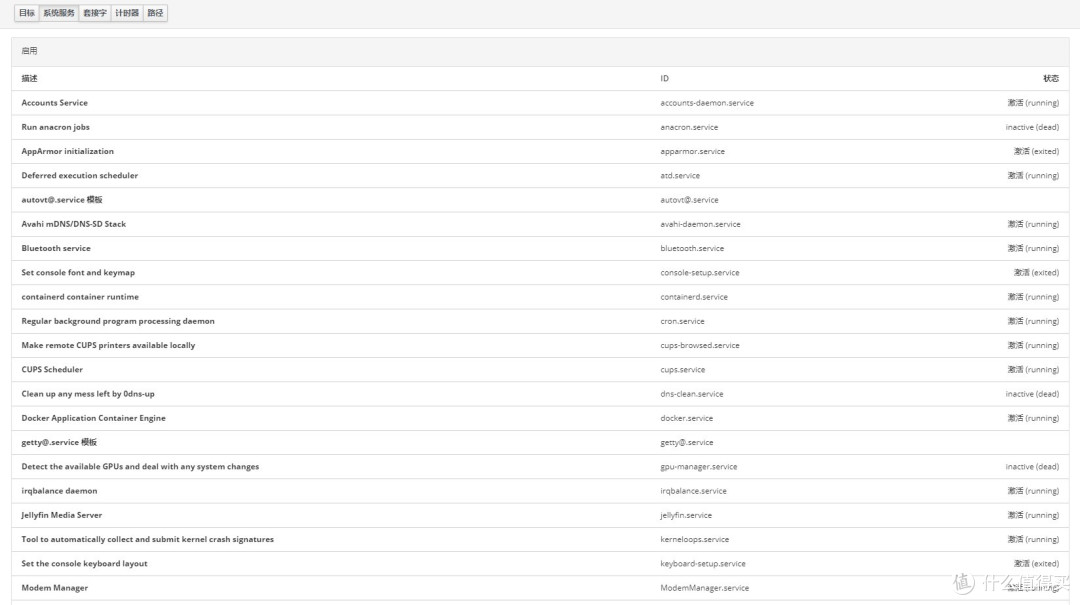Open AppArmor initialization service details

pyautogui.click(x=68, y=151)
